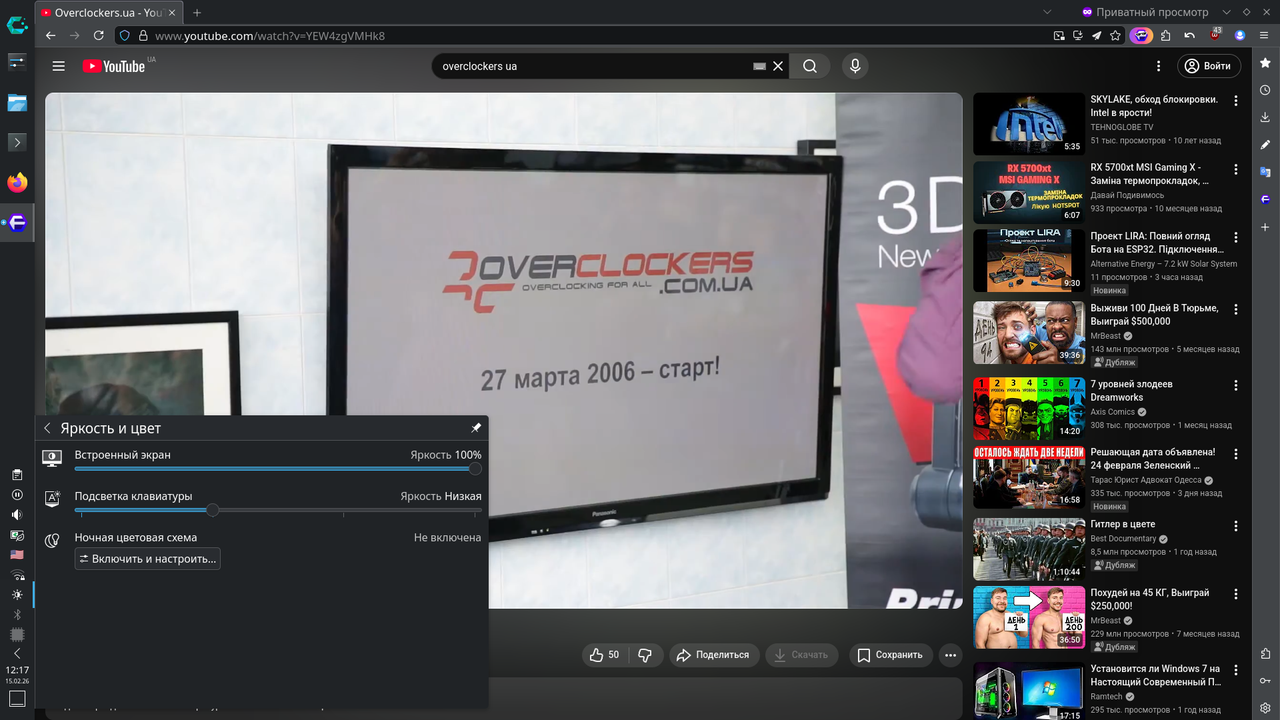Click the Встроенный экран brightness slider
Screen dimensions: 1280x720
[x=278, y=468]
